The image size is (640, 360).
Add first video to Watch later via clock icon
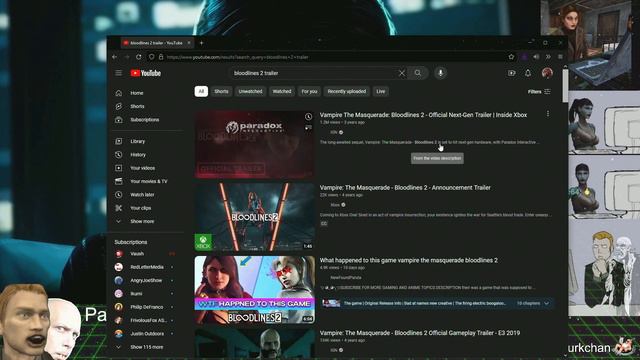(x=309, y=117)
